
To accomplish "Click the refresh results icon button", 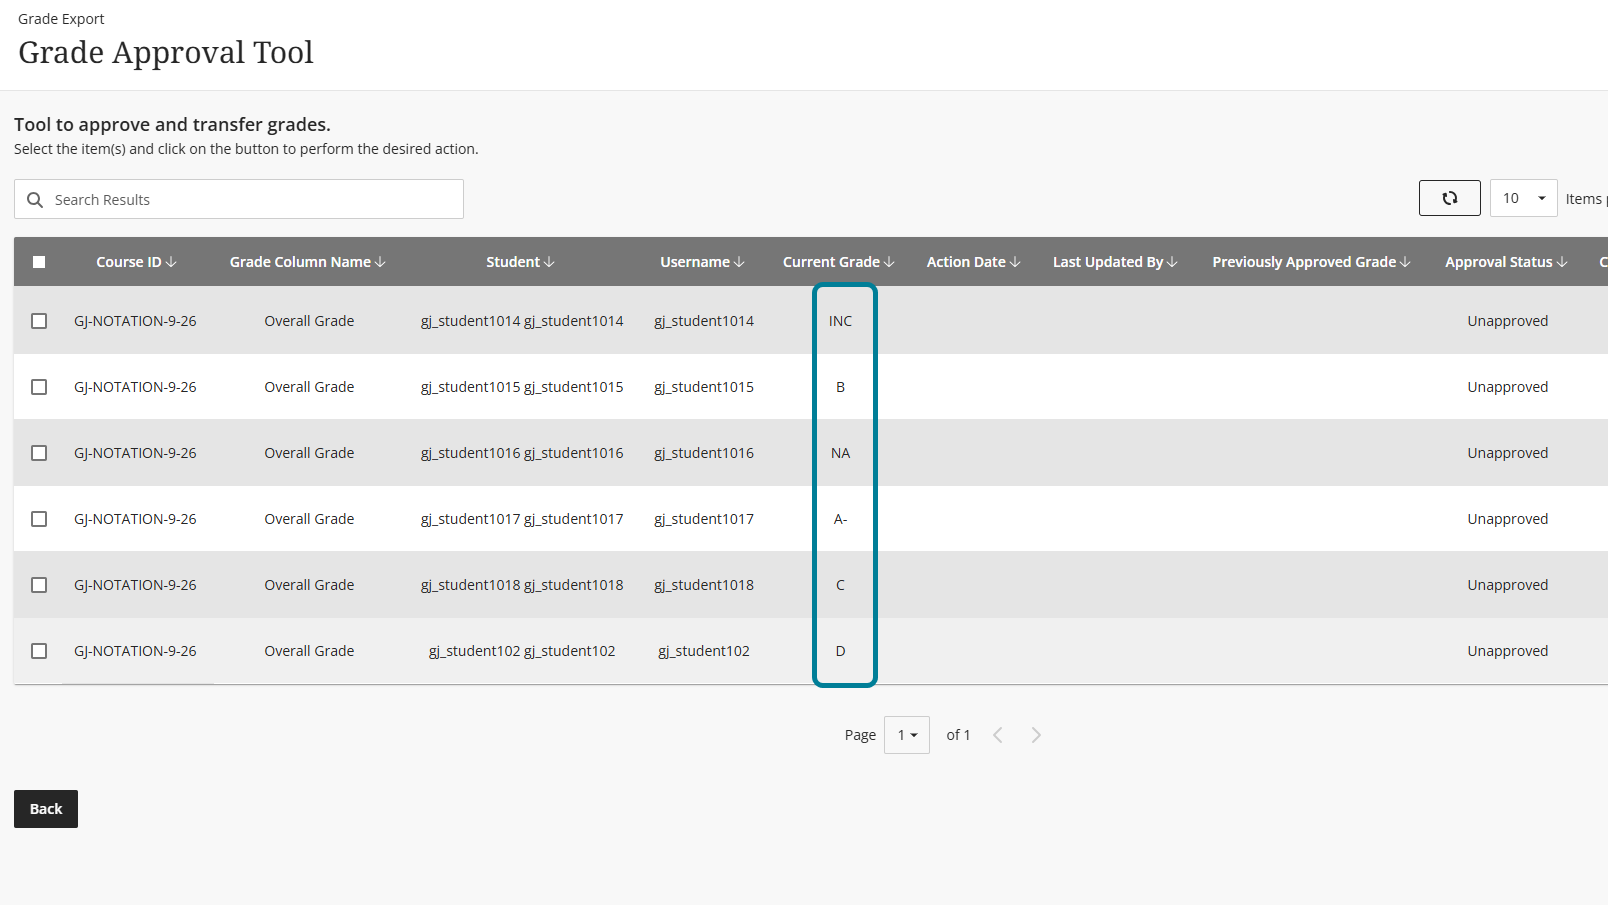I will point(1449,198).
